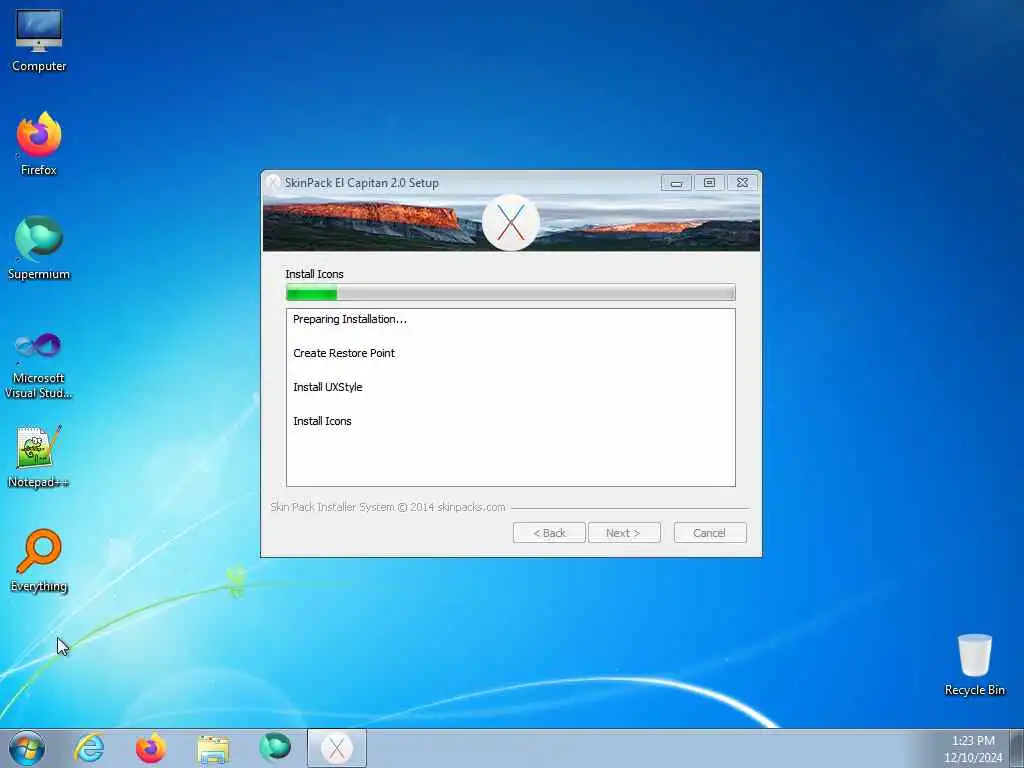The image size is (1024, 768).
Task: Click the green installation progress bar
Action: [511, 293]
